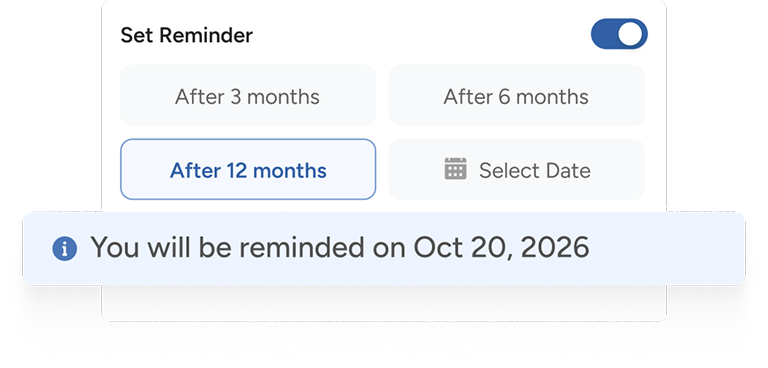Click the blue track of the reminder switch

point(603,34)
